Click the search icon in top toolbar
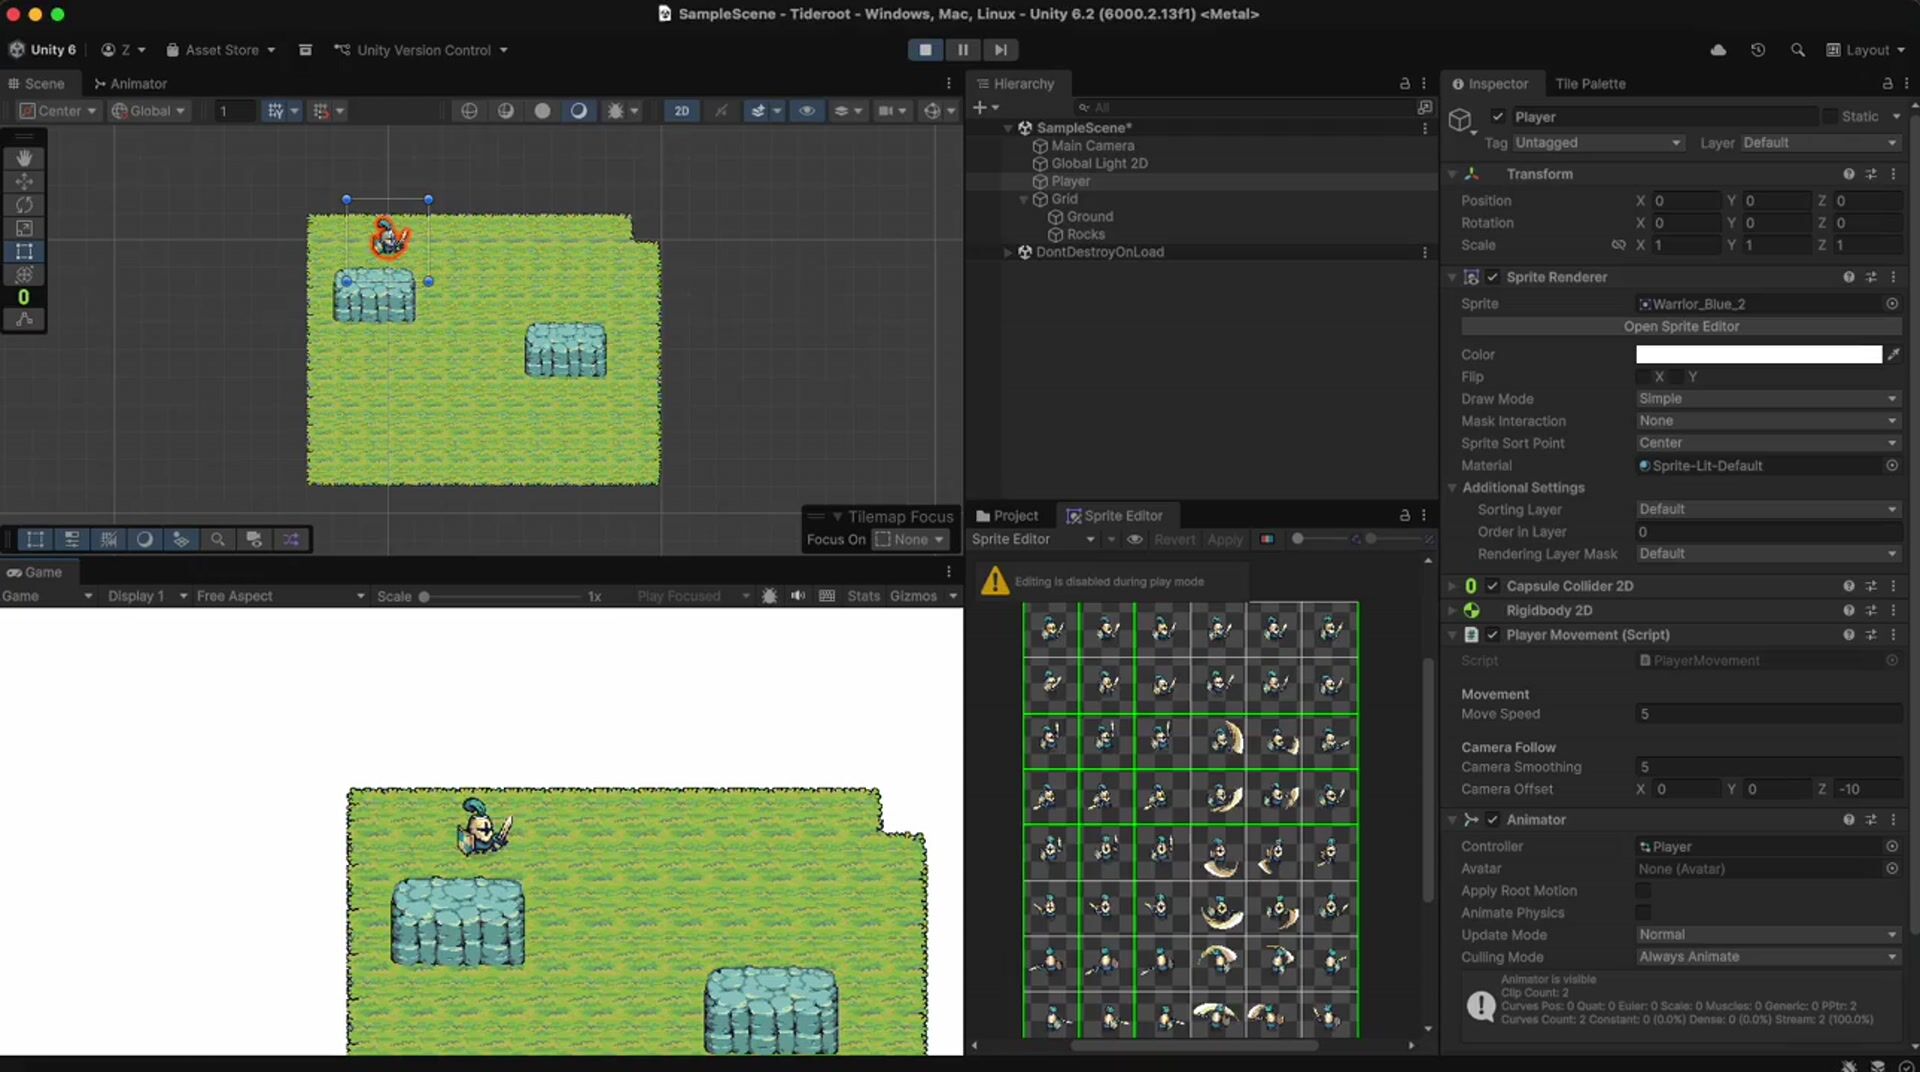The height and width of the screenshot is (1072, 1920). point(1797,50)
